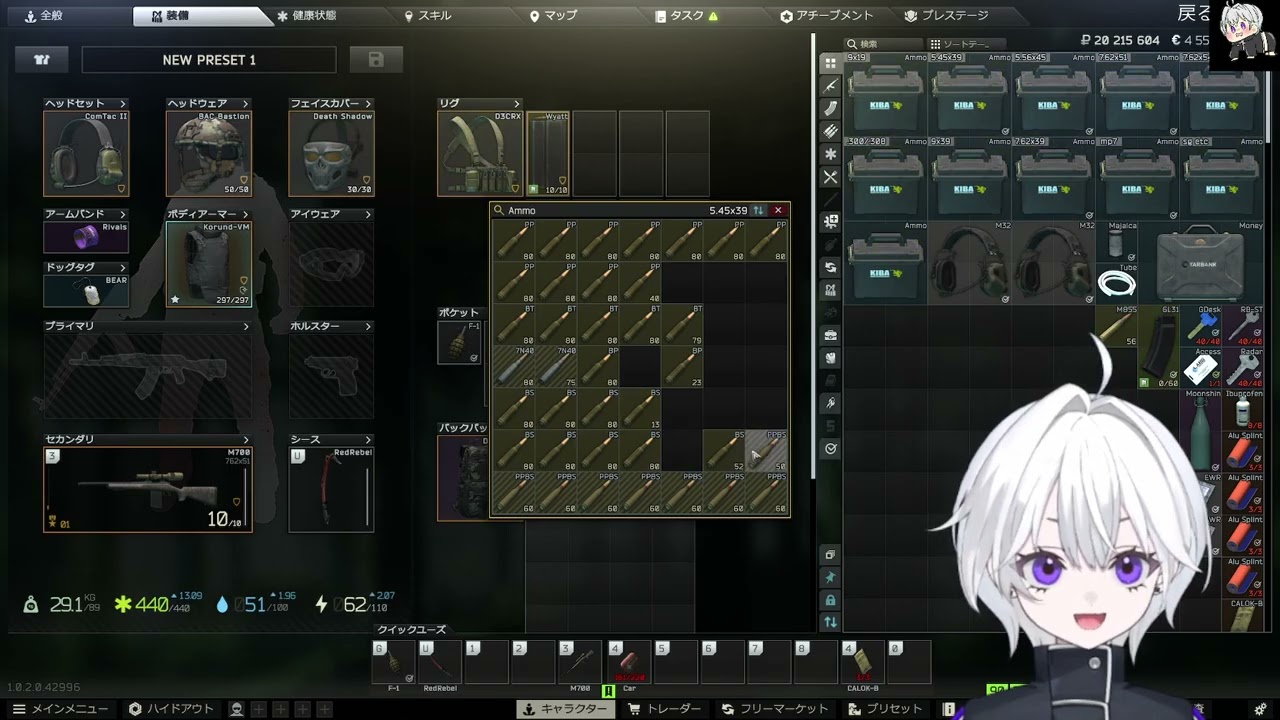Save preset with floppy disk button
Image resolution: width=1280 pixels, height=720 pixels.
[376, 60]
